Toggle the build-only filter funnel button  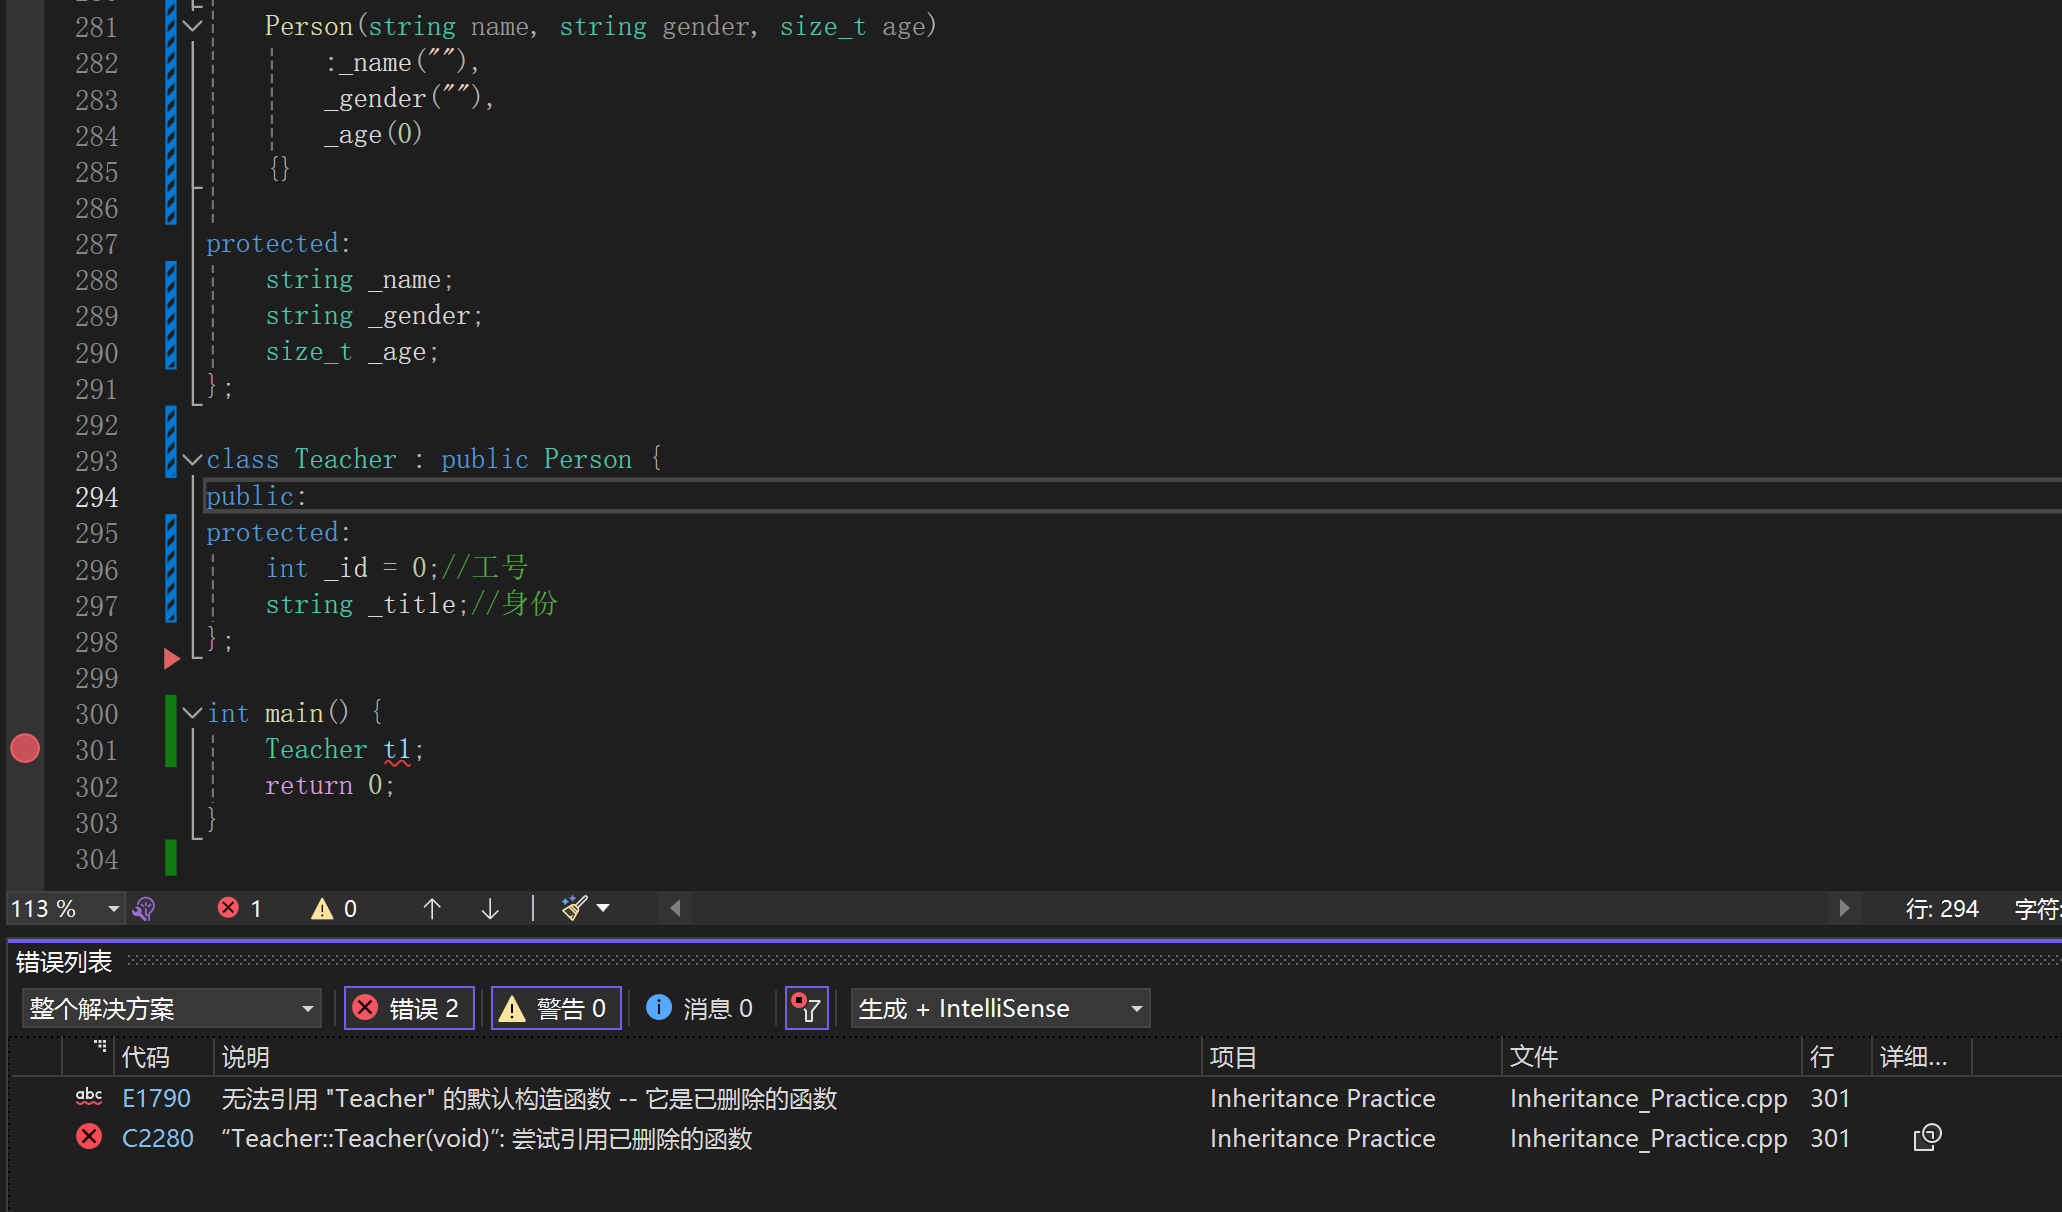(x=806, y=1008)
